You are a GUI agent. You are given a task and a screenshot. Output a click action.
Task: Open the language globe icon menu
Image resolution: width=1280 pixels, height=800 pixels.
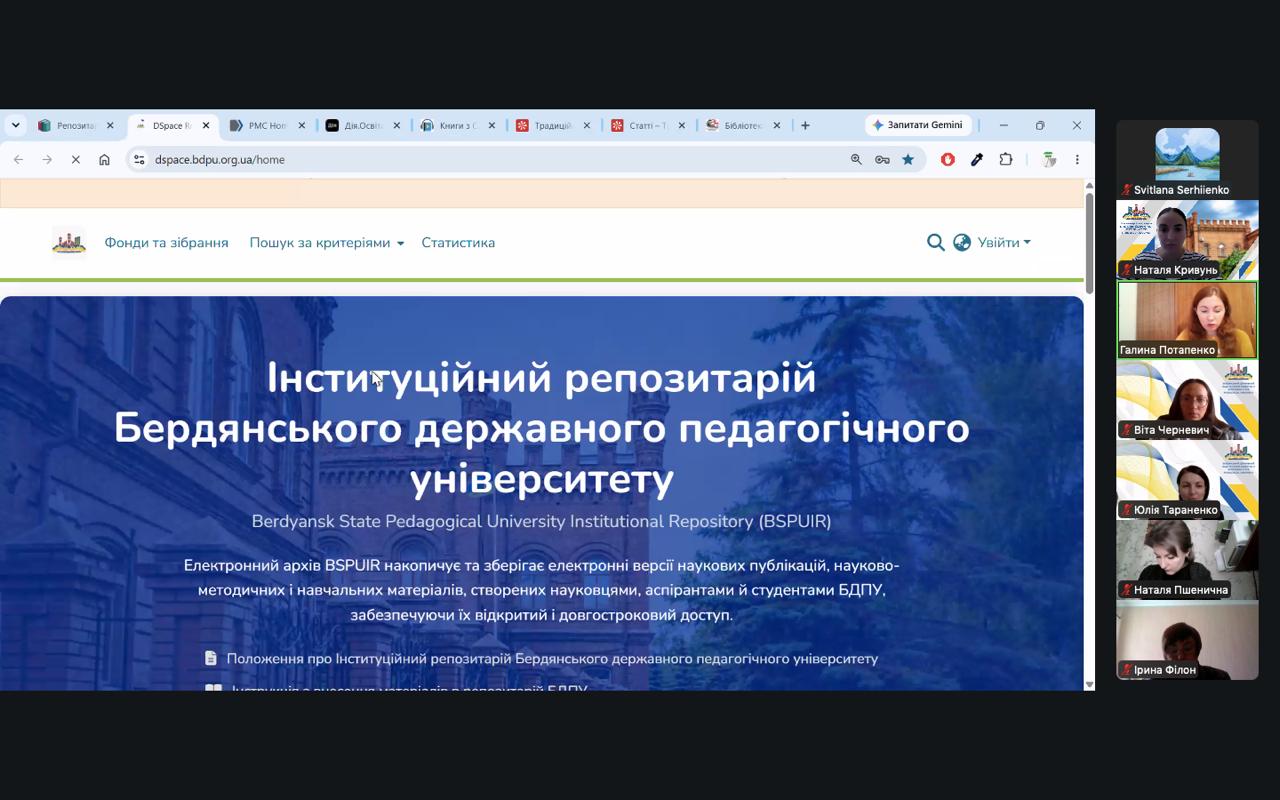[x=962, y=242]
